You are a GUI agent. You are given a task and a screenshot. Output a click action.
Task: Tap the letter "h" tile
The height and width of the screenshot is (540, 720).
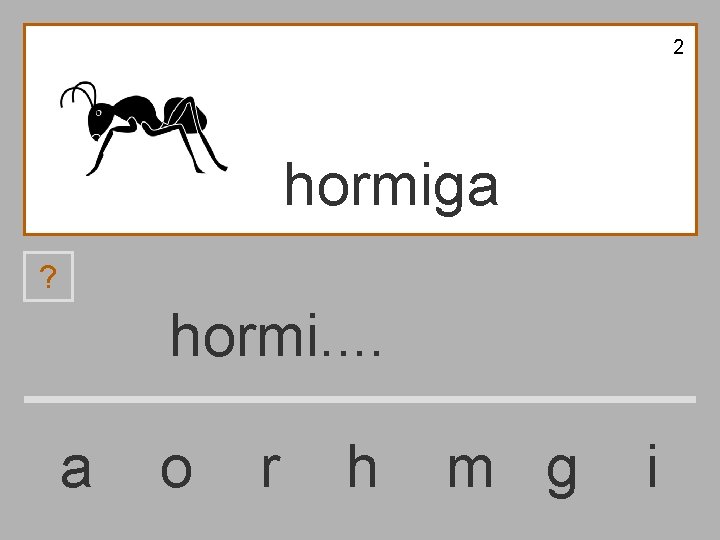[362, 465]
